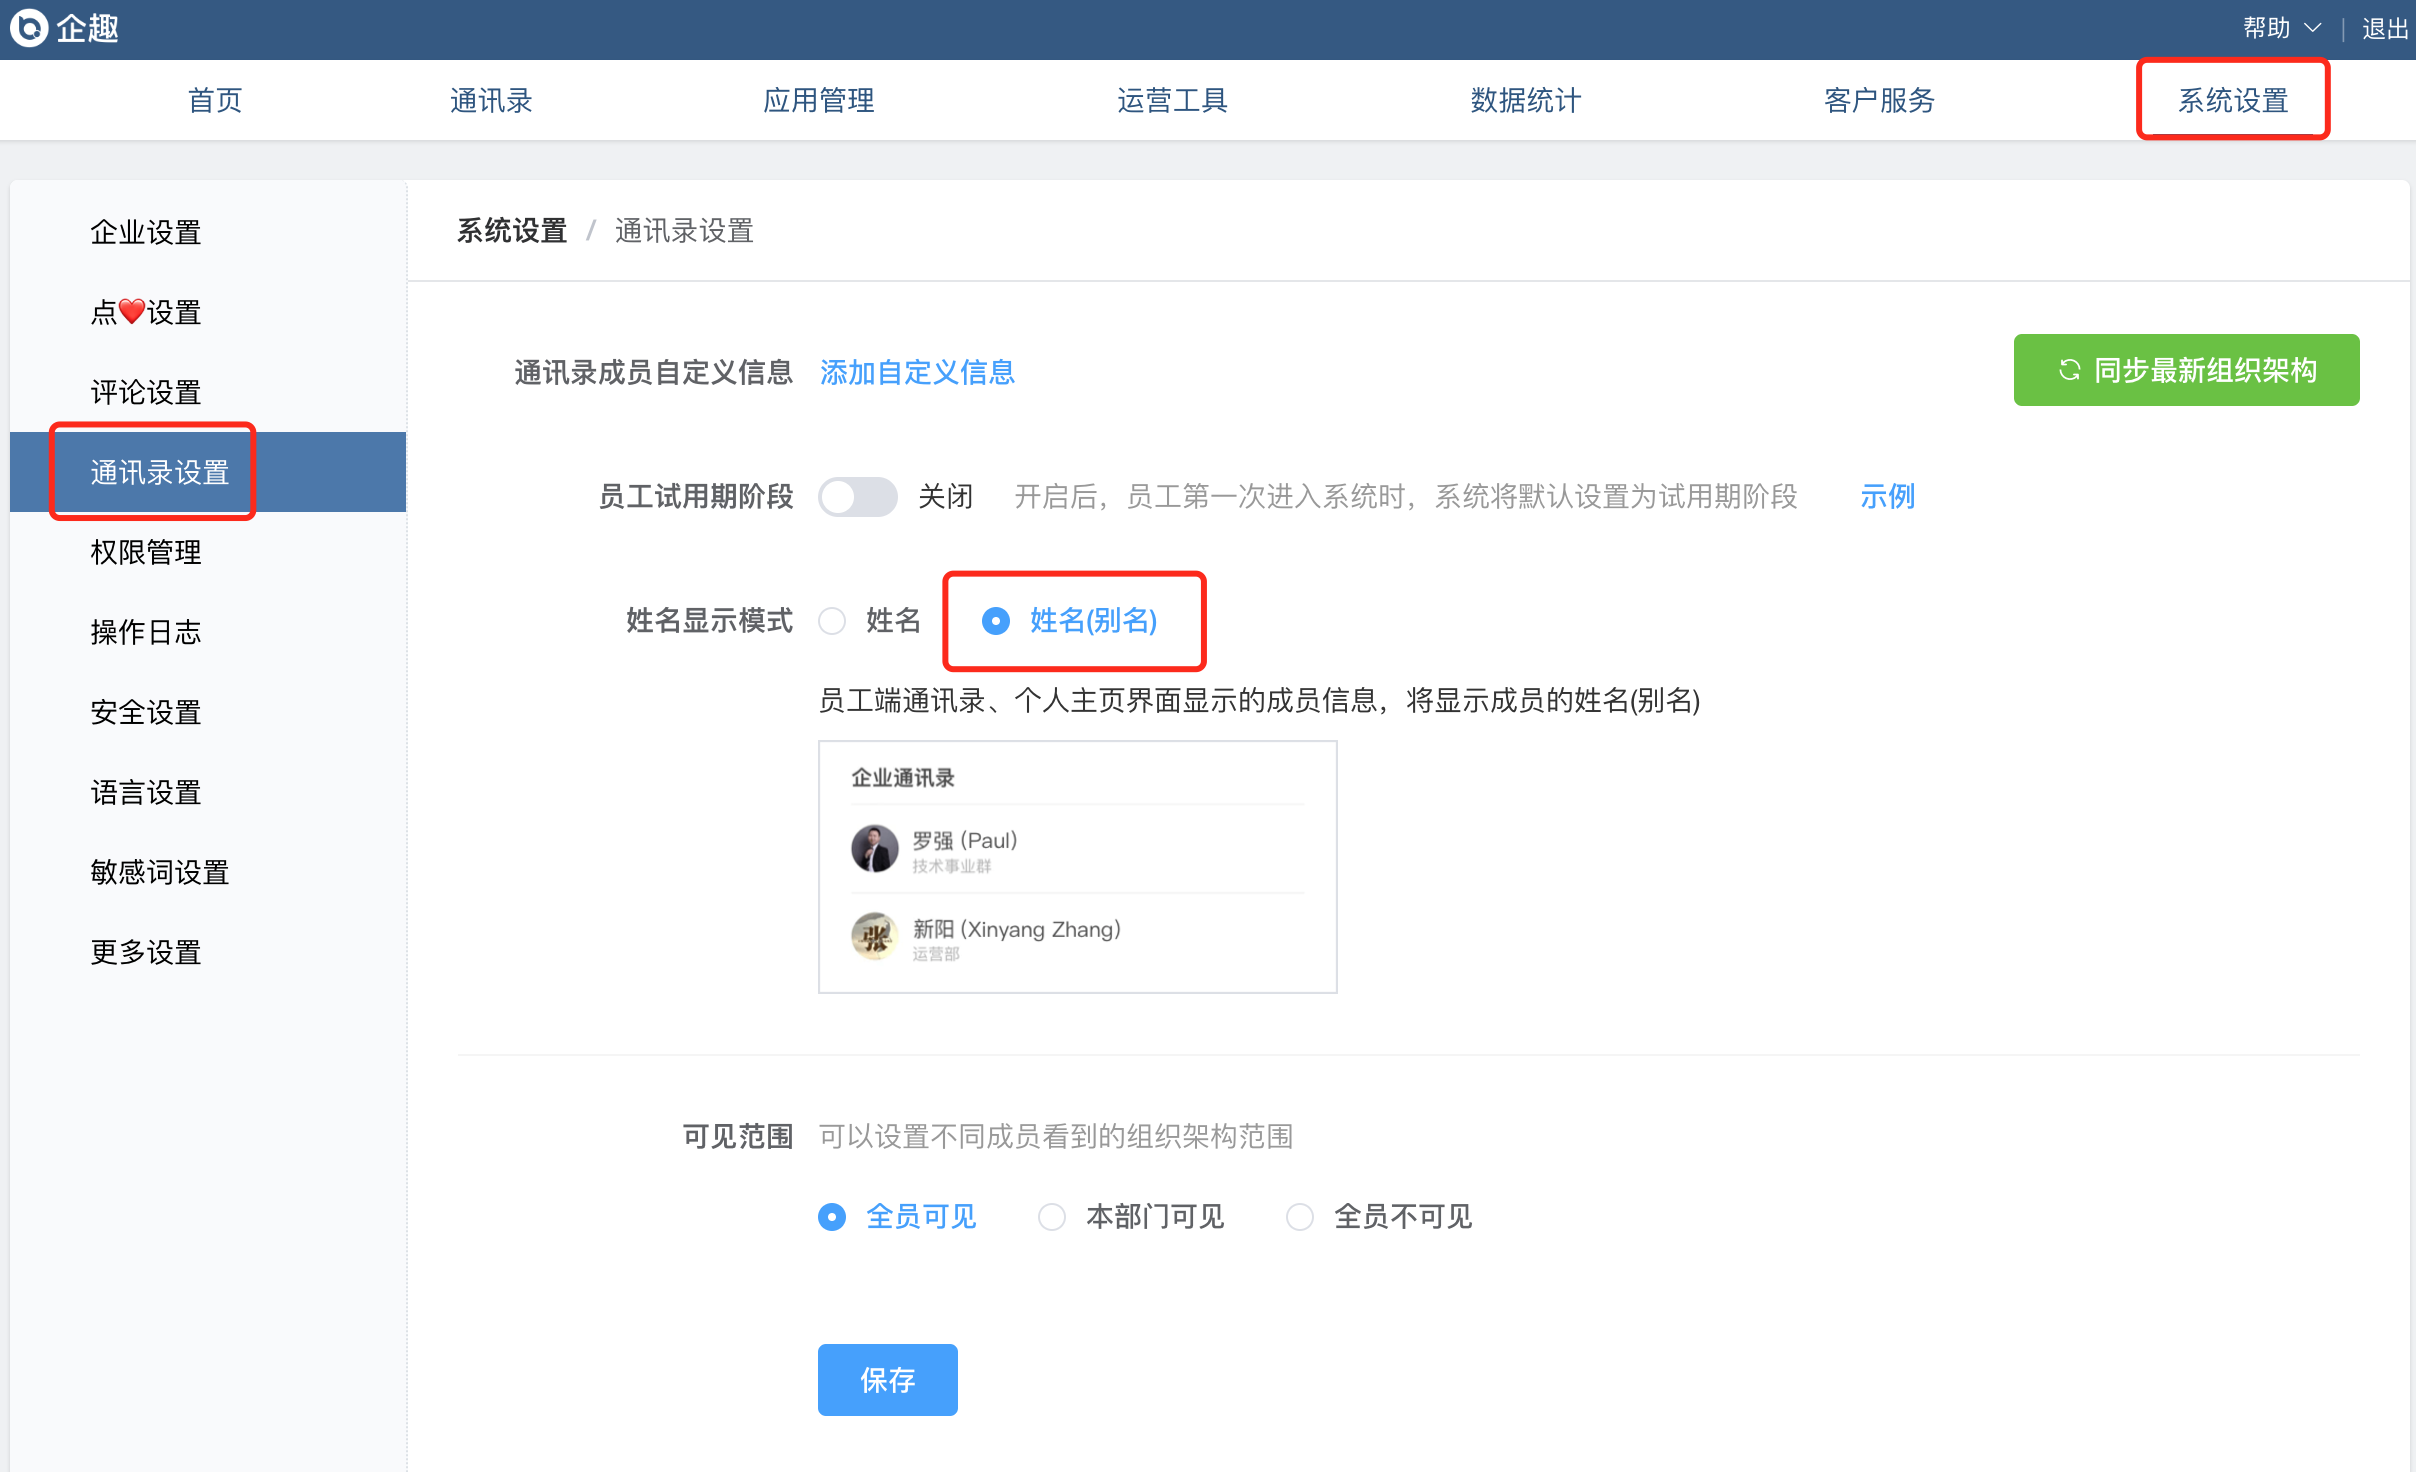The width and height of the screenshot is (2416, 1472).
Task: Click 退出 to log out
Action: point(2384,28)
